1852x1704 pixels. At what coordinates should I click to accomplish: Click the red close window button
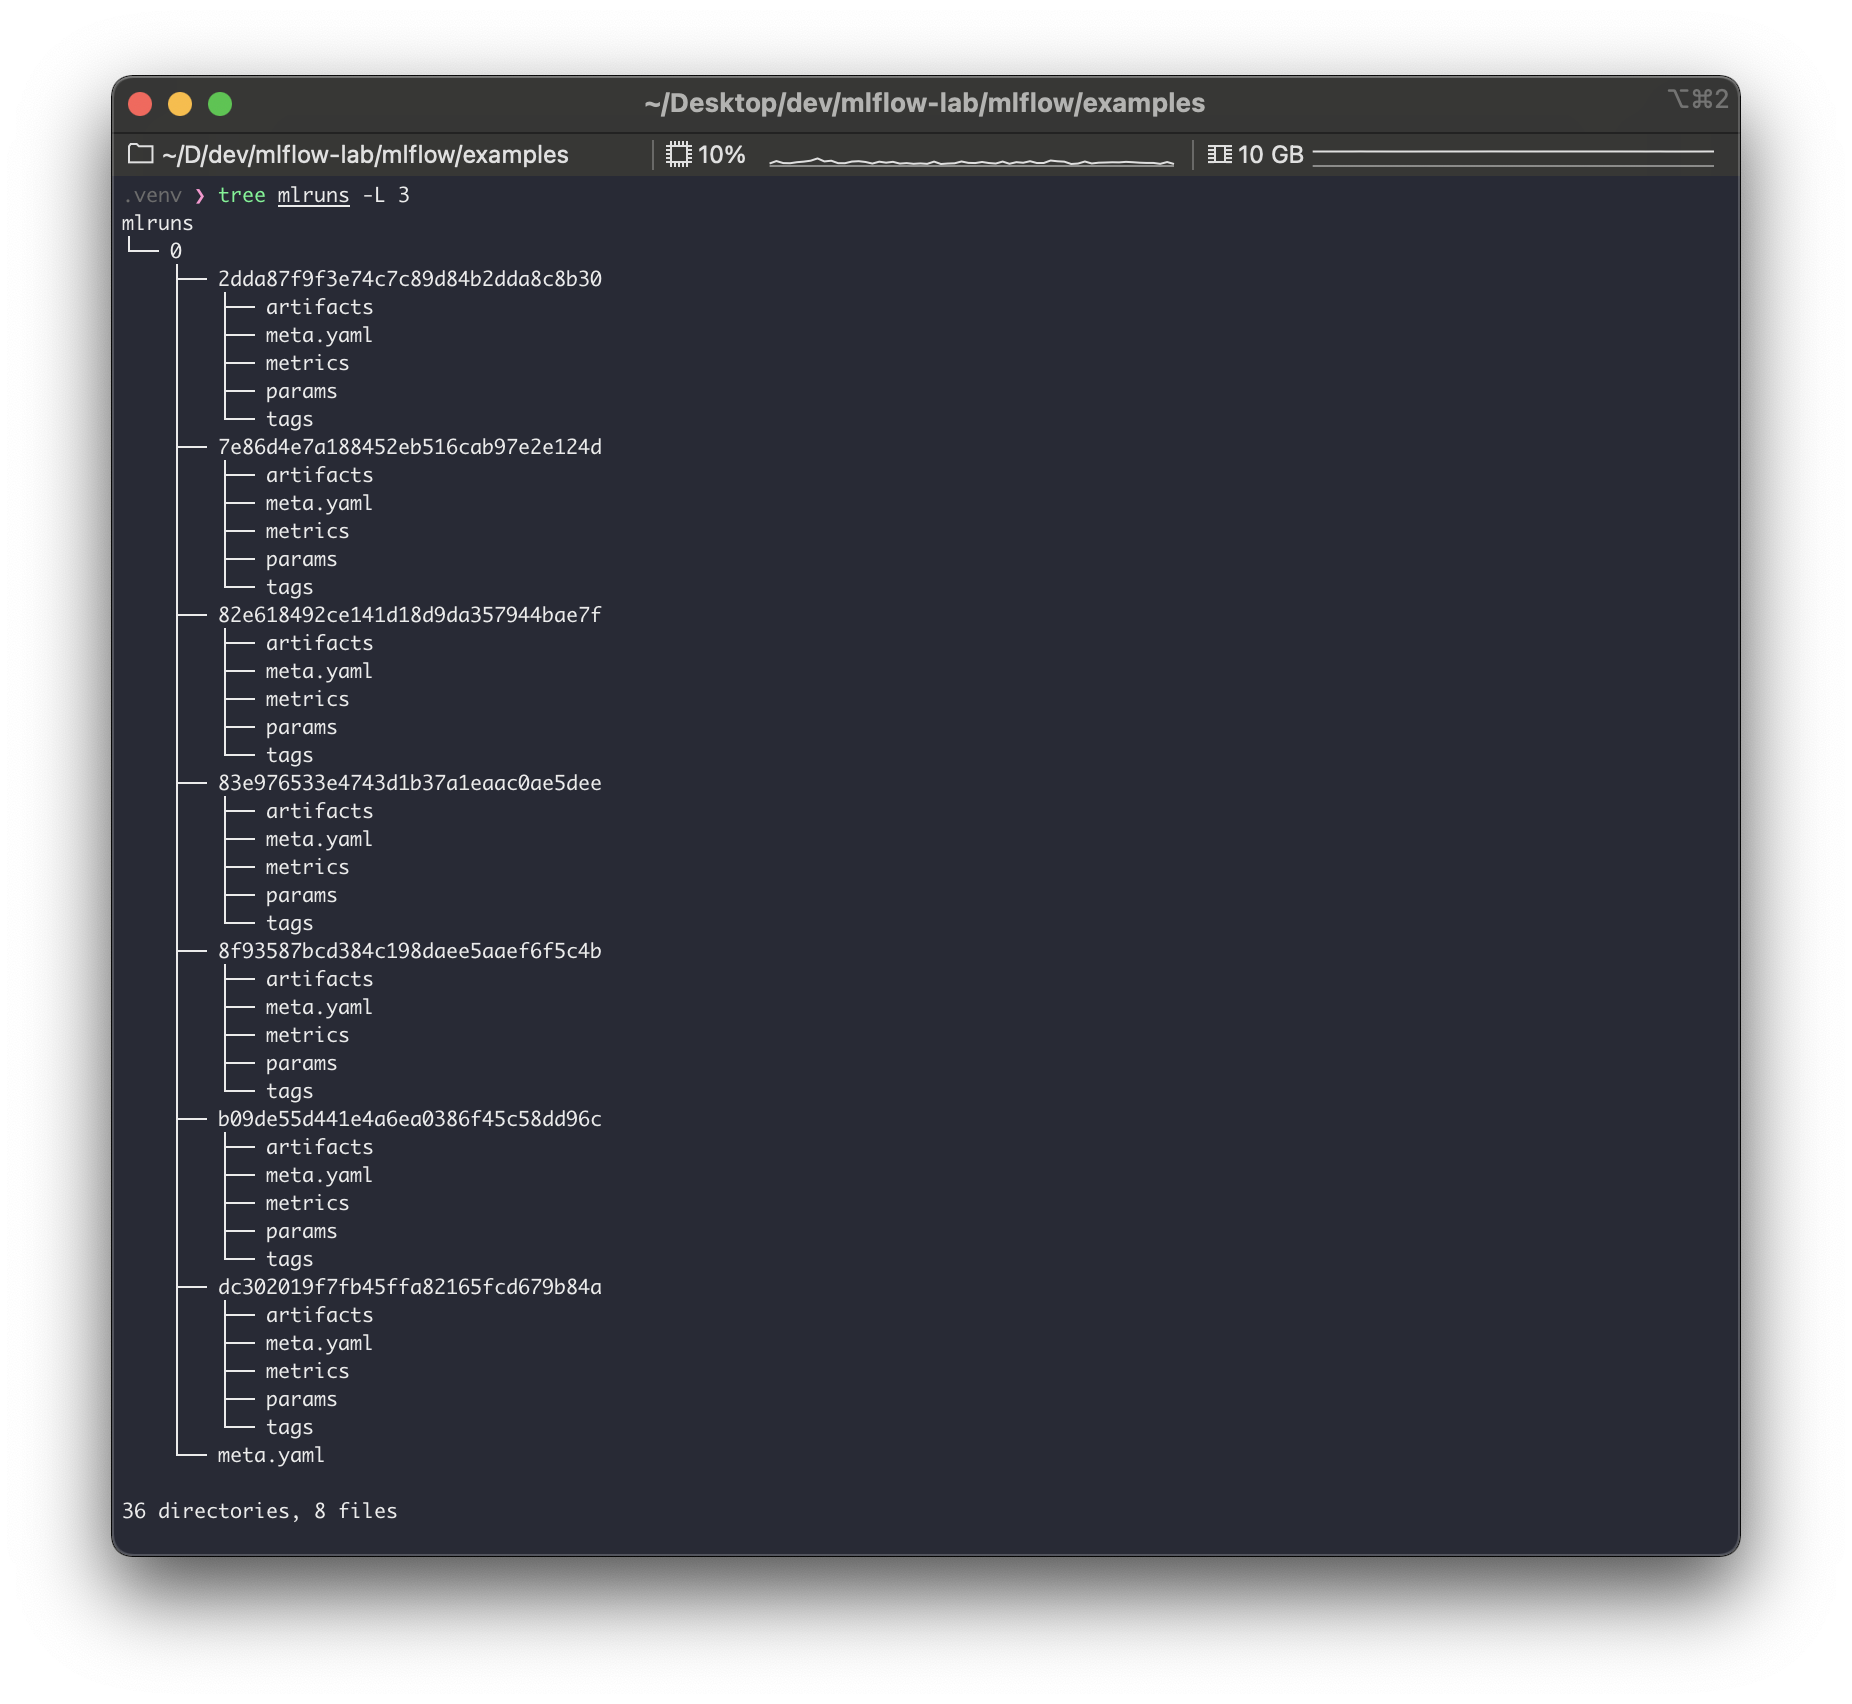140,104
